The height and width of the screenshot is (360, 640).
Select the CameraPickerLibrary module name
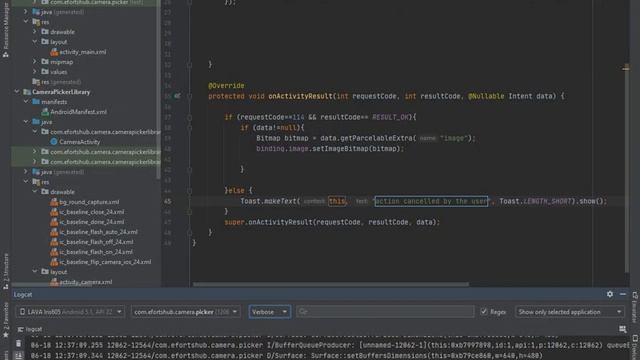tap(61, 92)
